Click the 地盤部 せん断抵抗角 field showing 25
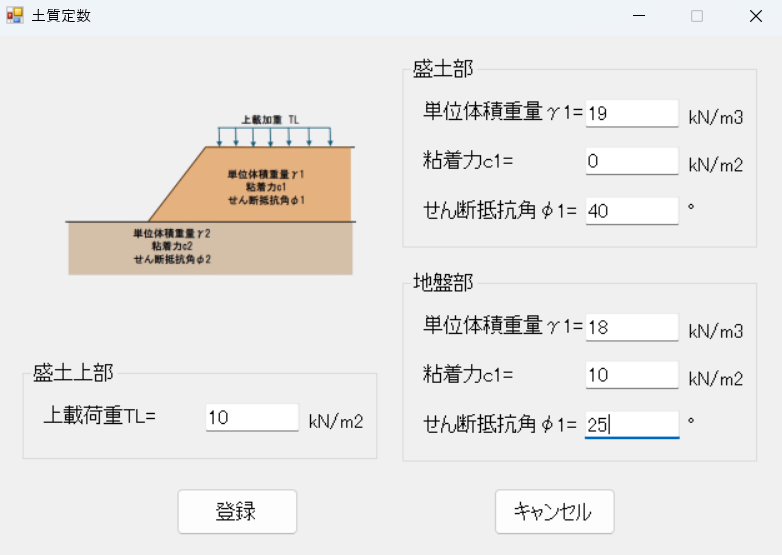 [632, 424]
